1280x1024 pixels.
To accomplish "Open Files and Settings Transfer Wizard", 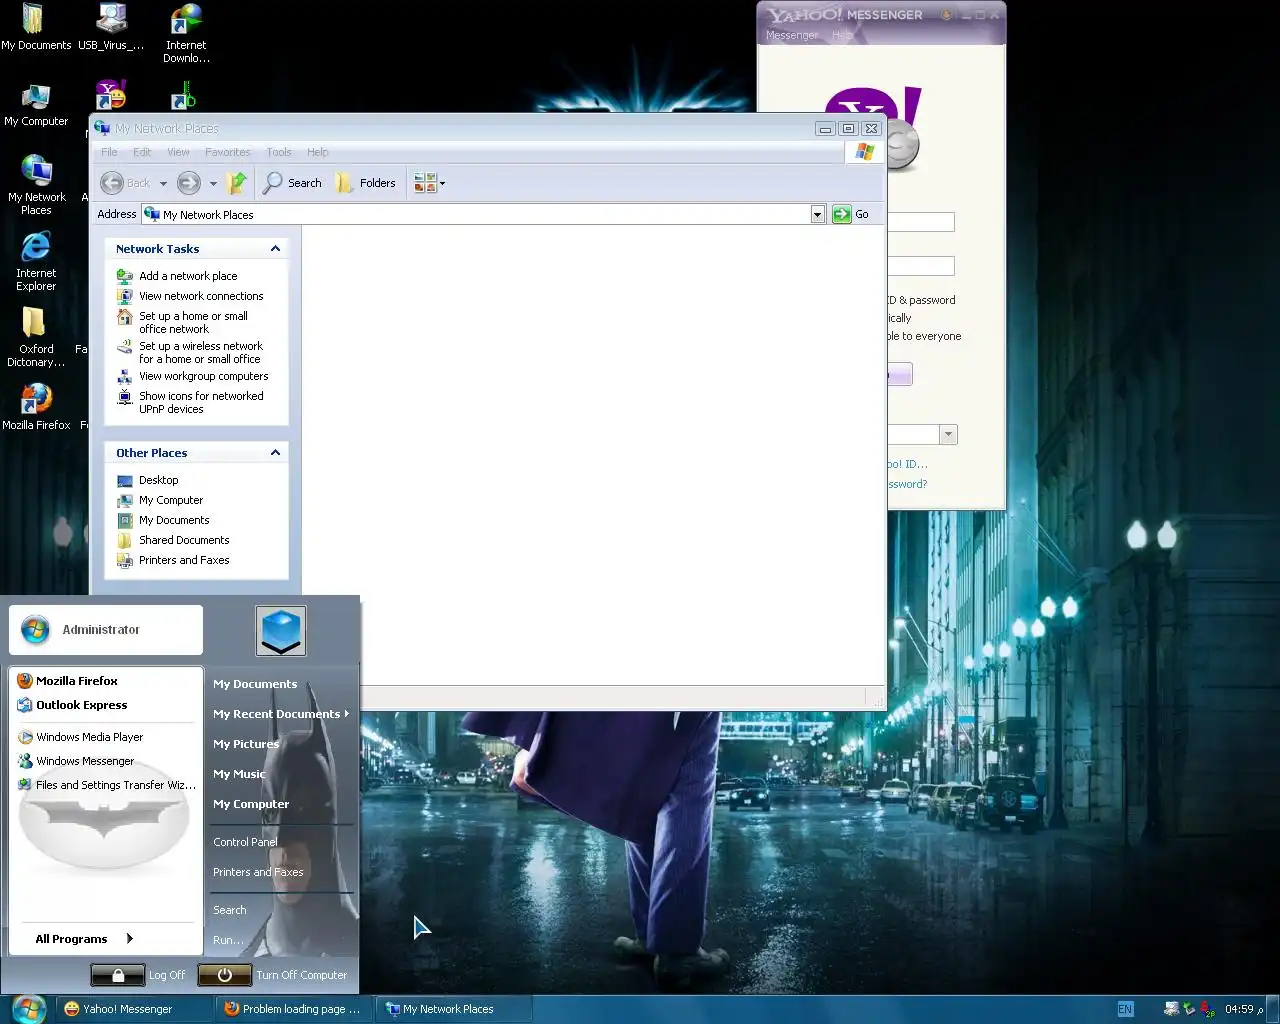I will coord(105,785).
